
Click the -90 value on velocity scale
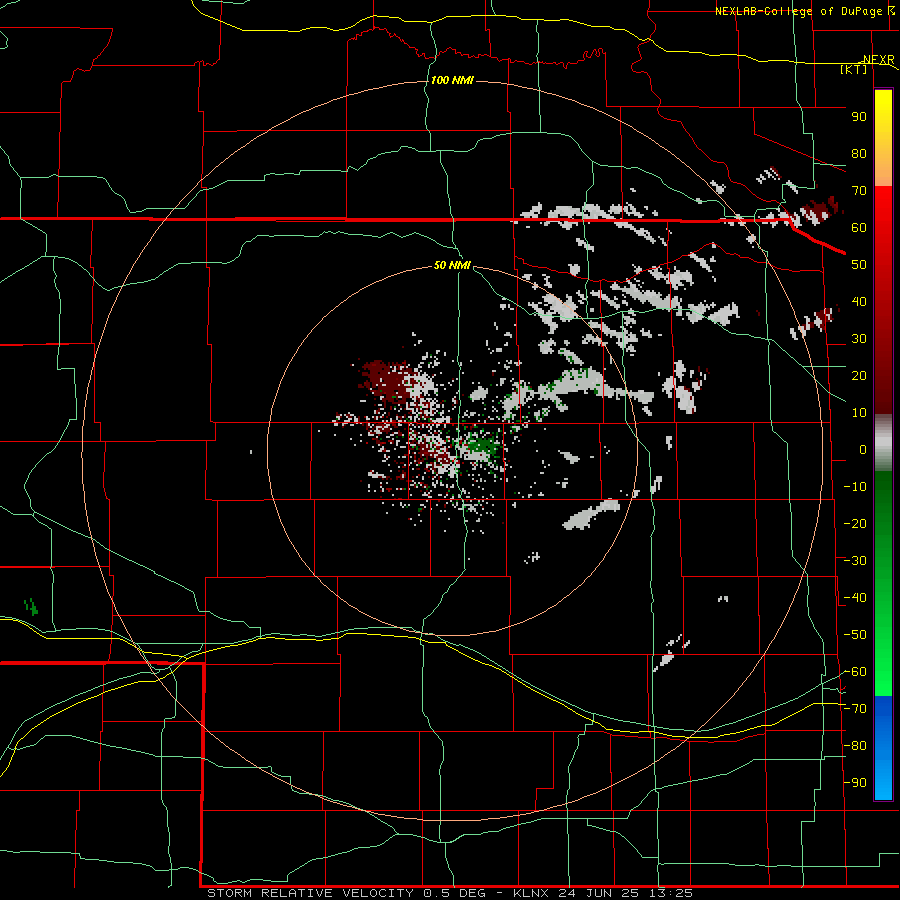pos(855,783)
